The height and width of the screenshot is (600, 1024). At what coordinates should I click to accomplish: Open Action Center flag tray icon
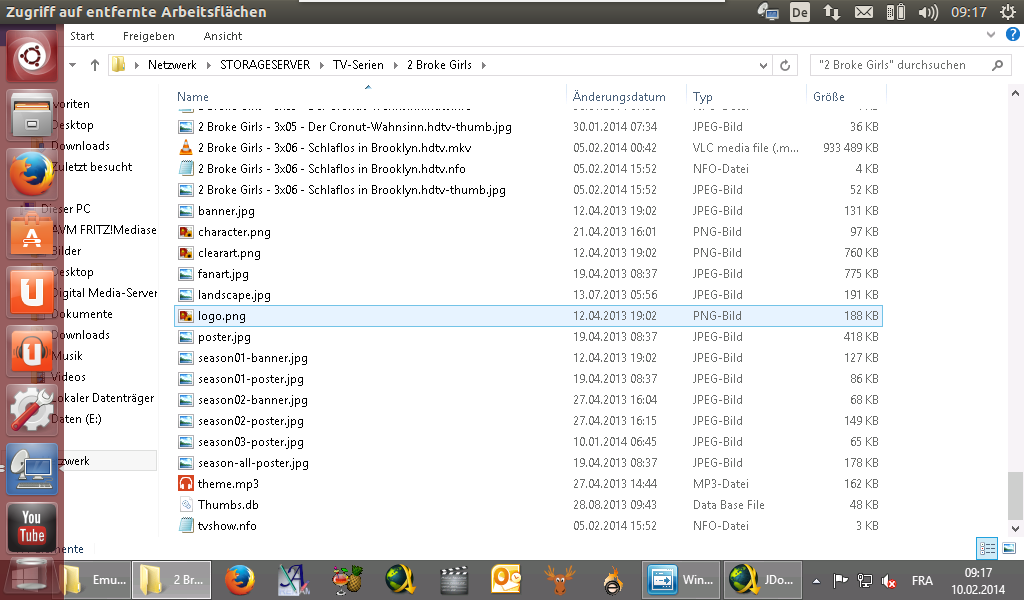[840, 580]
